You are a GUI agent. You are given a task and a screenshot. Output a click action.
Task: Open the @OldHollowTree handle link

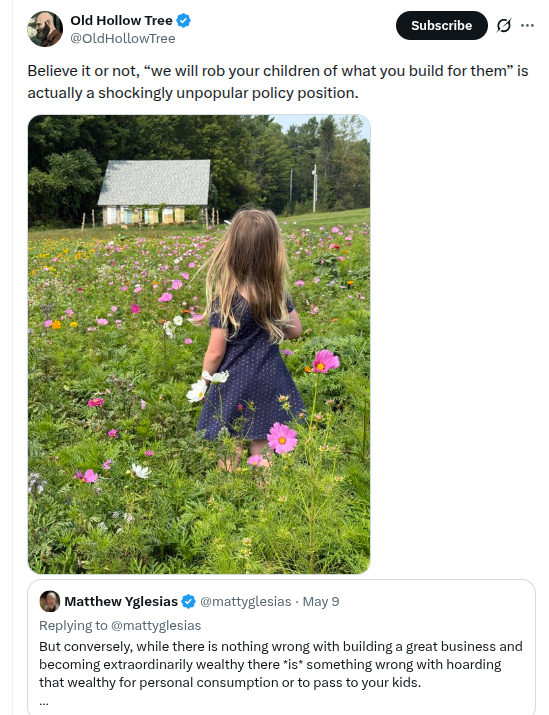click(122, 39)
